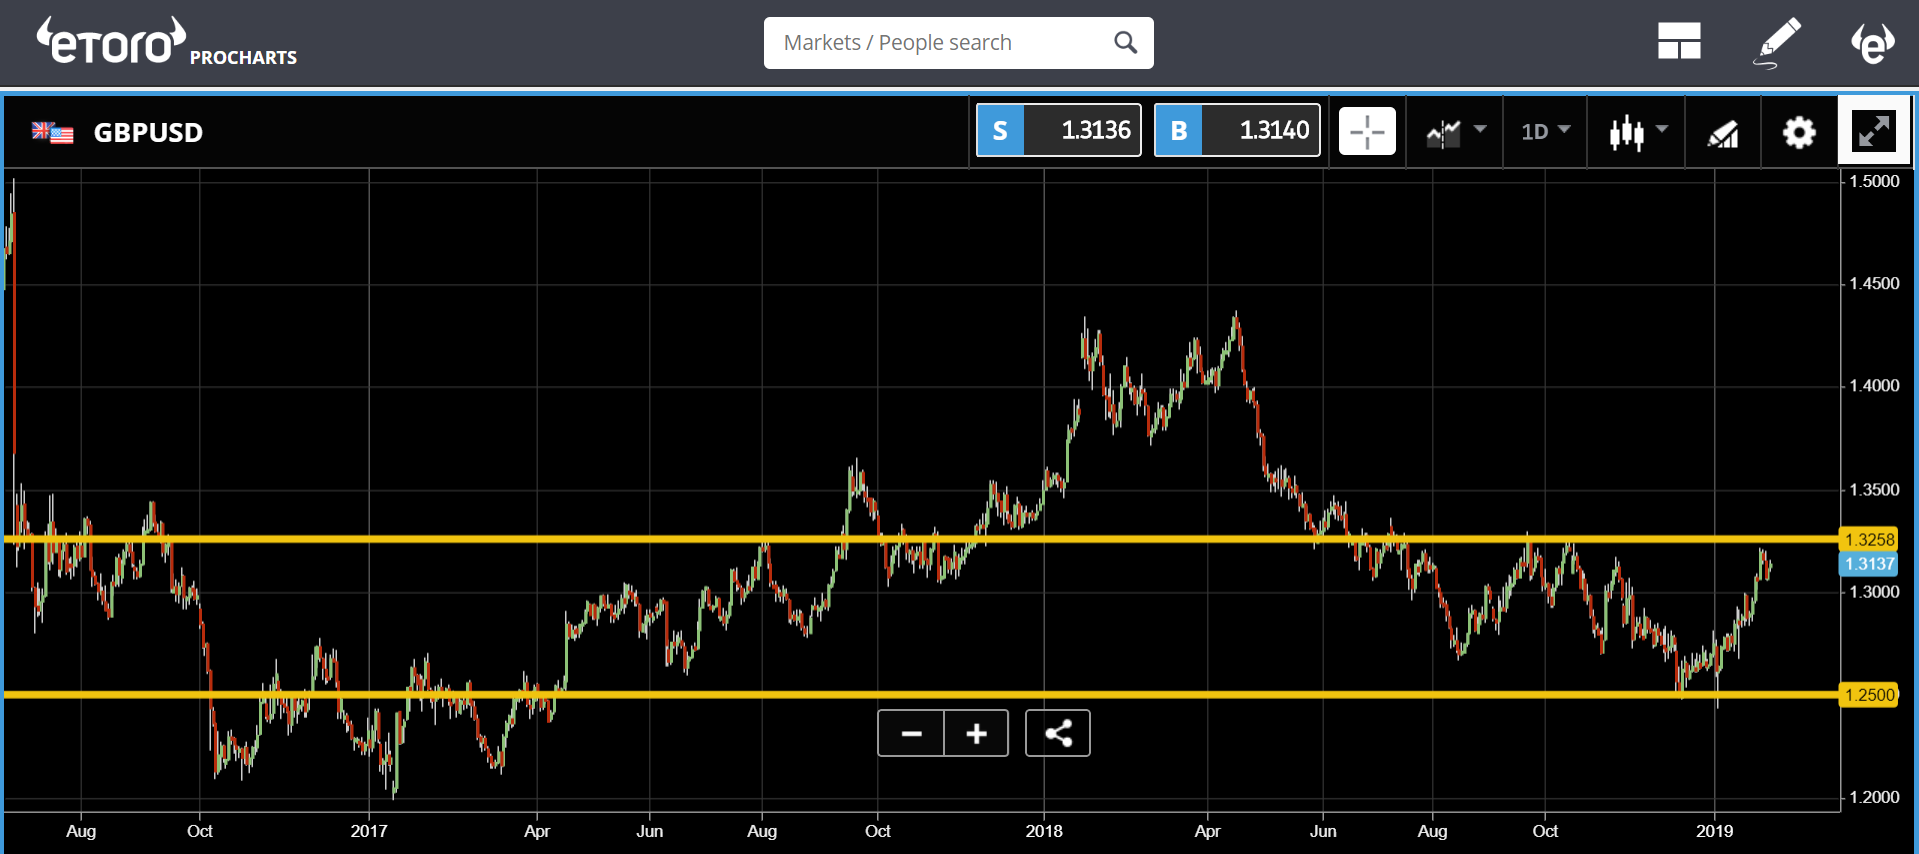Open chart settings gear
This screenshot has height=854, width=1919.
tap(1798, 132)
